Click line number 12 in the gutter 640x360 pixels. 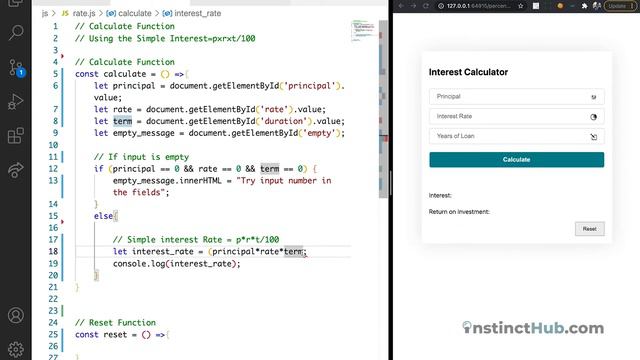(x=53, y=169)
